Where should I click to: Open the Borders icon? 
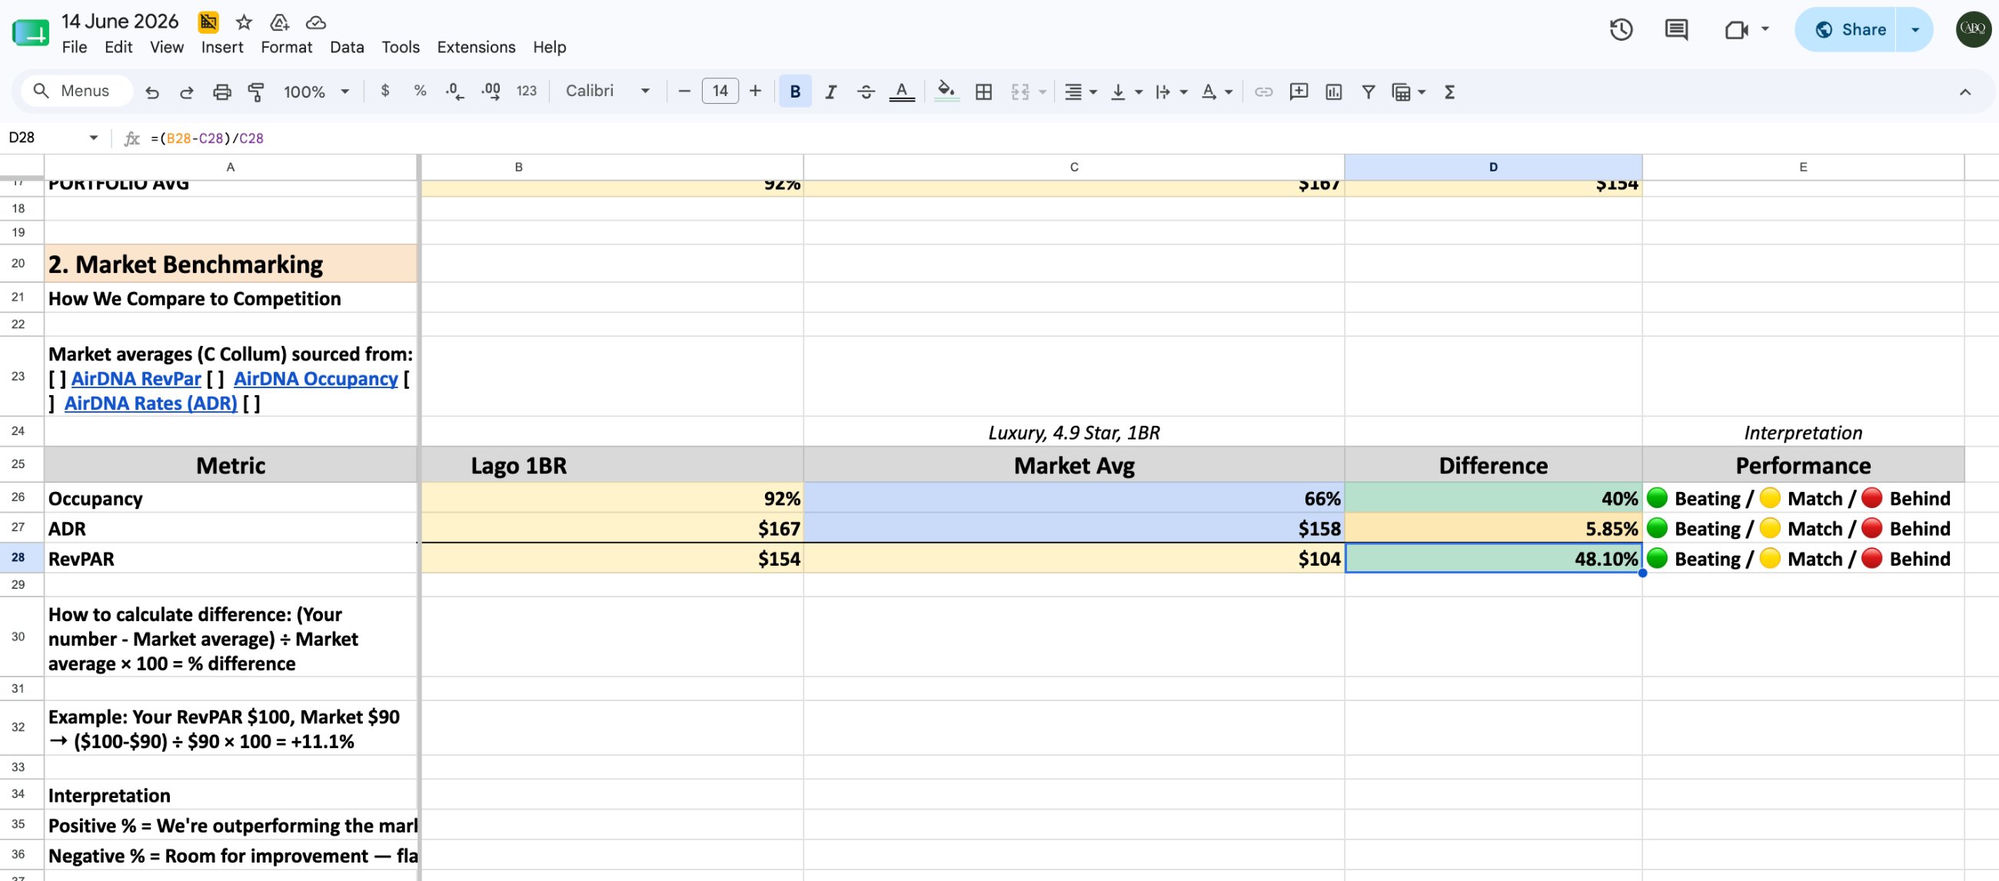984,92
